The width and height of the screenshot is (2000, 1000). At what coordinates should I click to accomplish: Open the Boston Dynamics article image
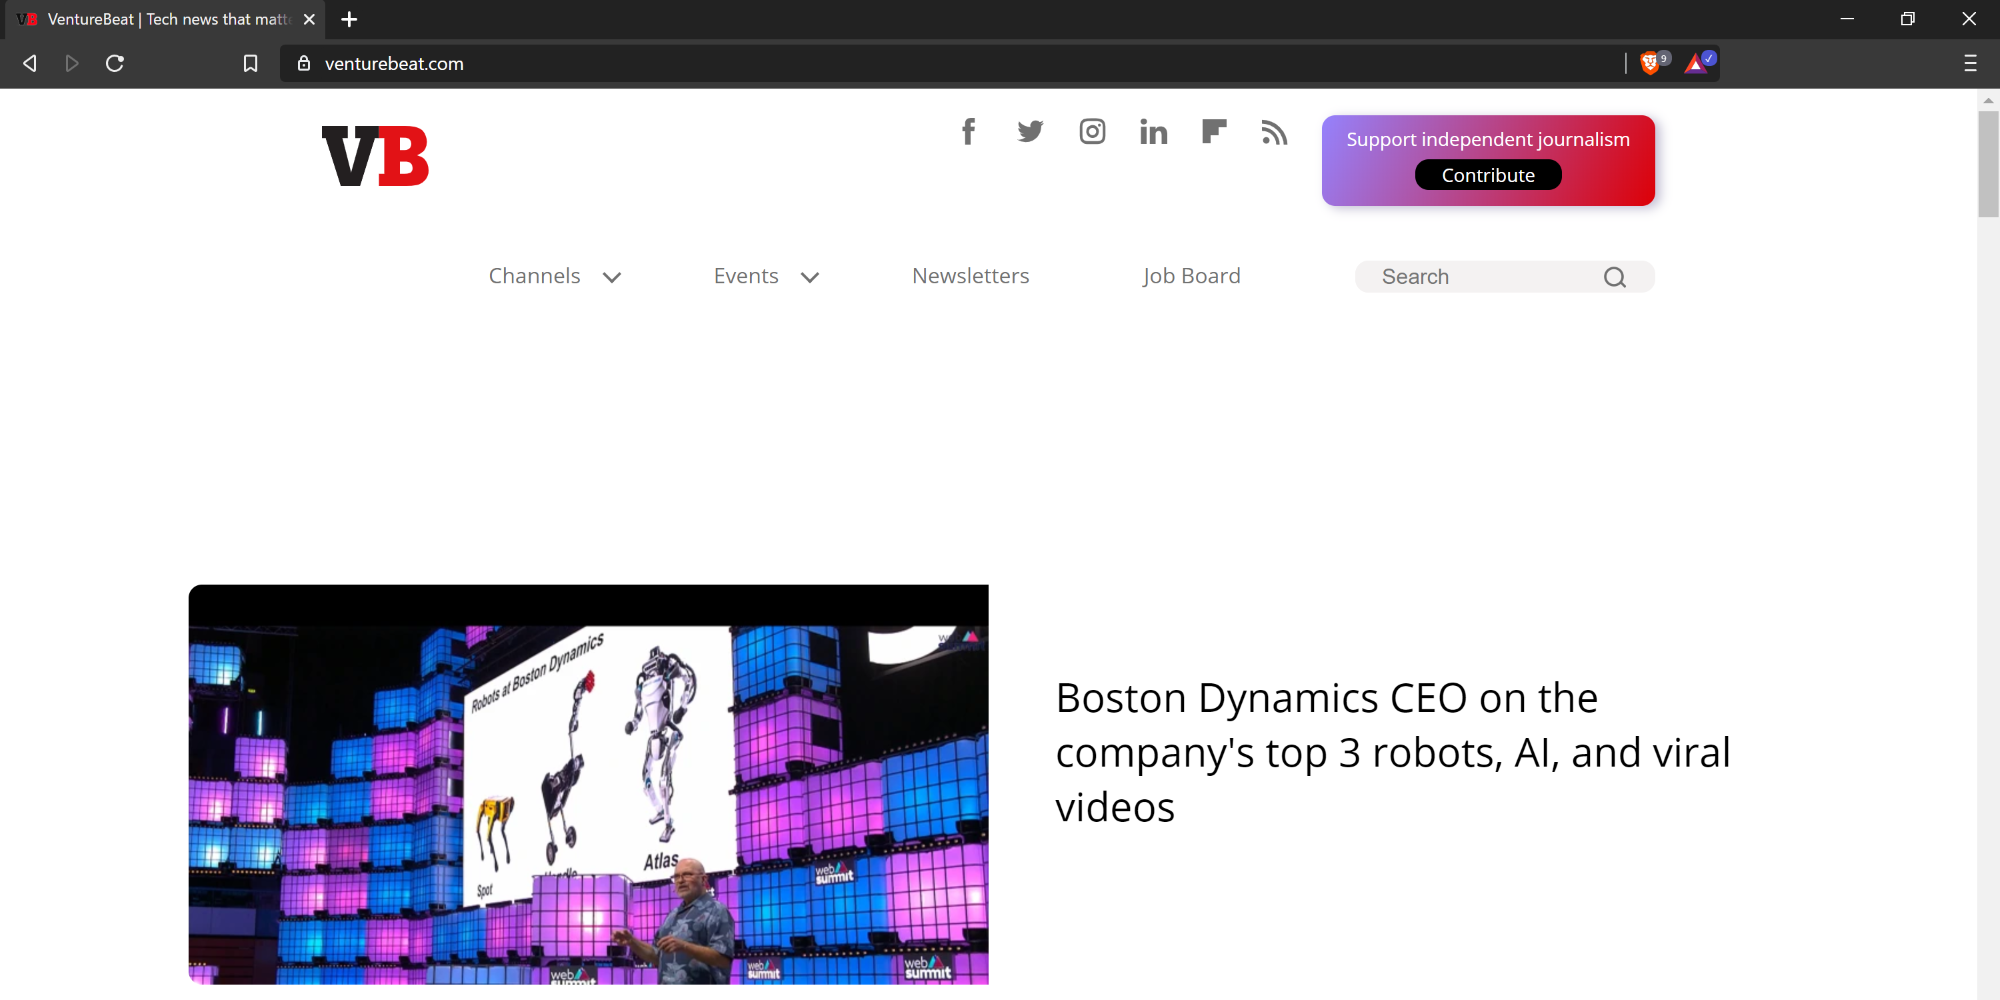pyautogui.click(x=588, y=784)
